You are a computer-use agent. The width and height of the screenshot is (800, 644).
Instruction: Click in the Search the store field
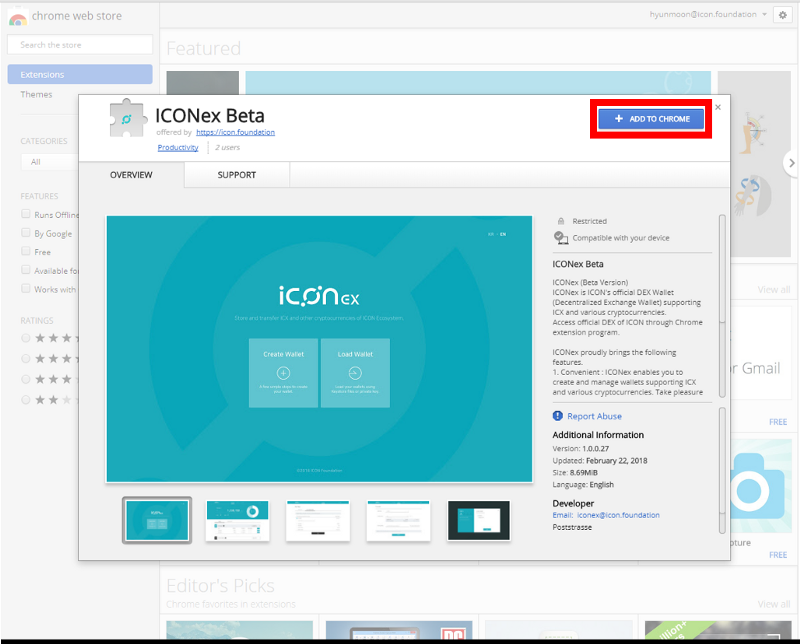point(80,45)
